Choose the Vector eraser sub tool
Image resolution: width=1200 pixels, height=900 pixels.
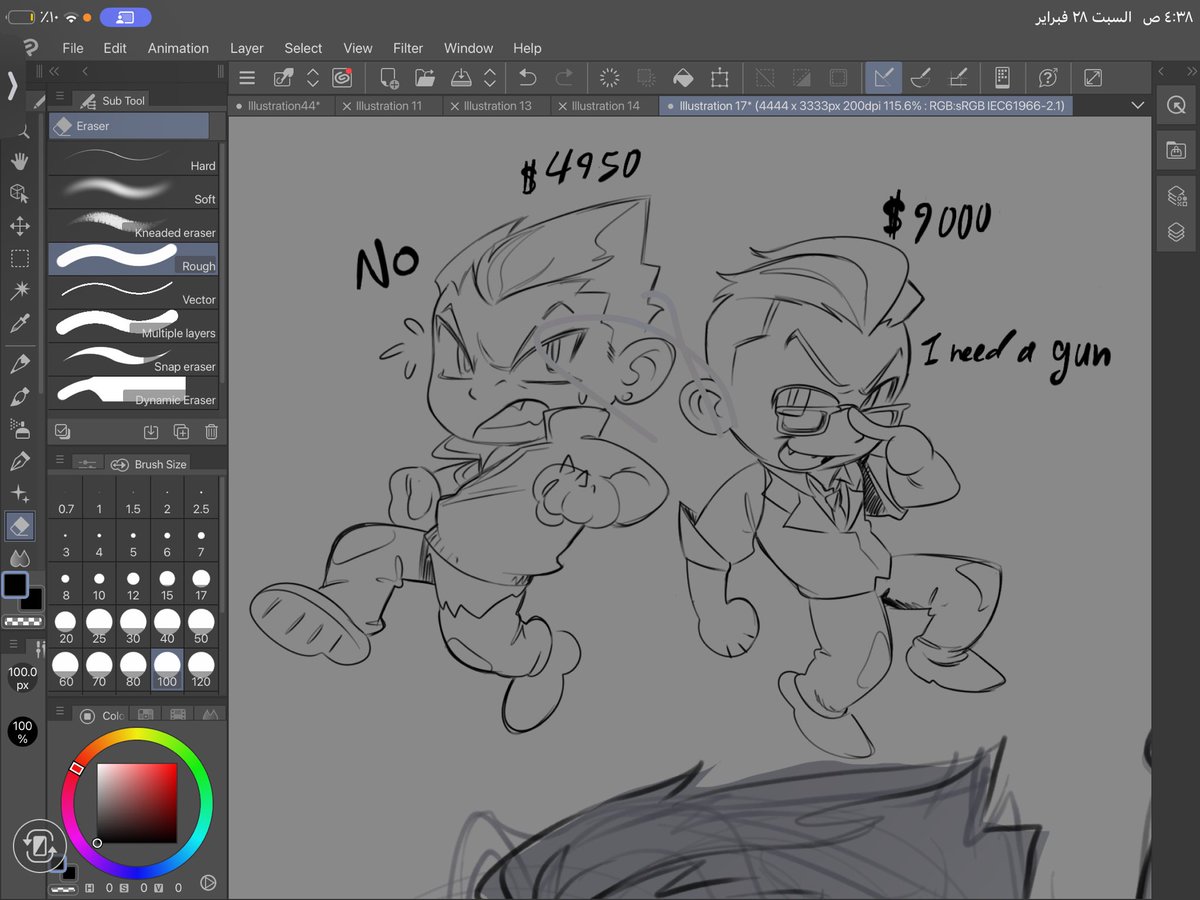pyautogui.click(x=133, y=291)
